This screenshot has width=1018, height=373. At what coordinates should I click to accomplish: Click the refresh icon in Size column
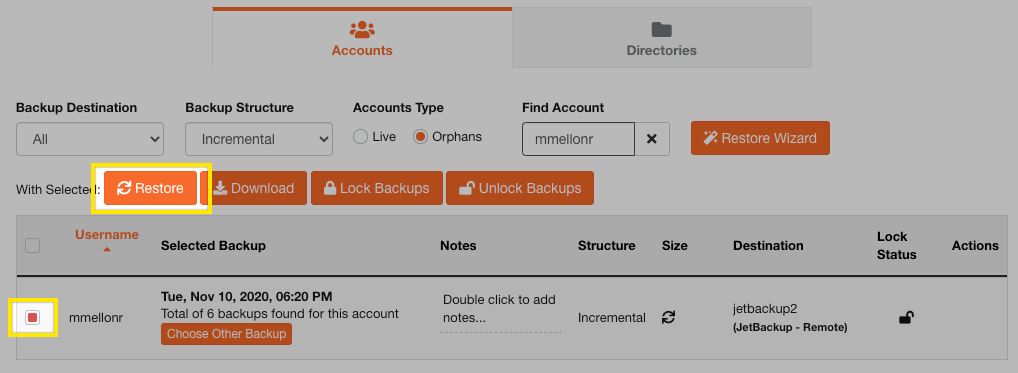(x=669, y=317)
